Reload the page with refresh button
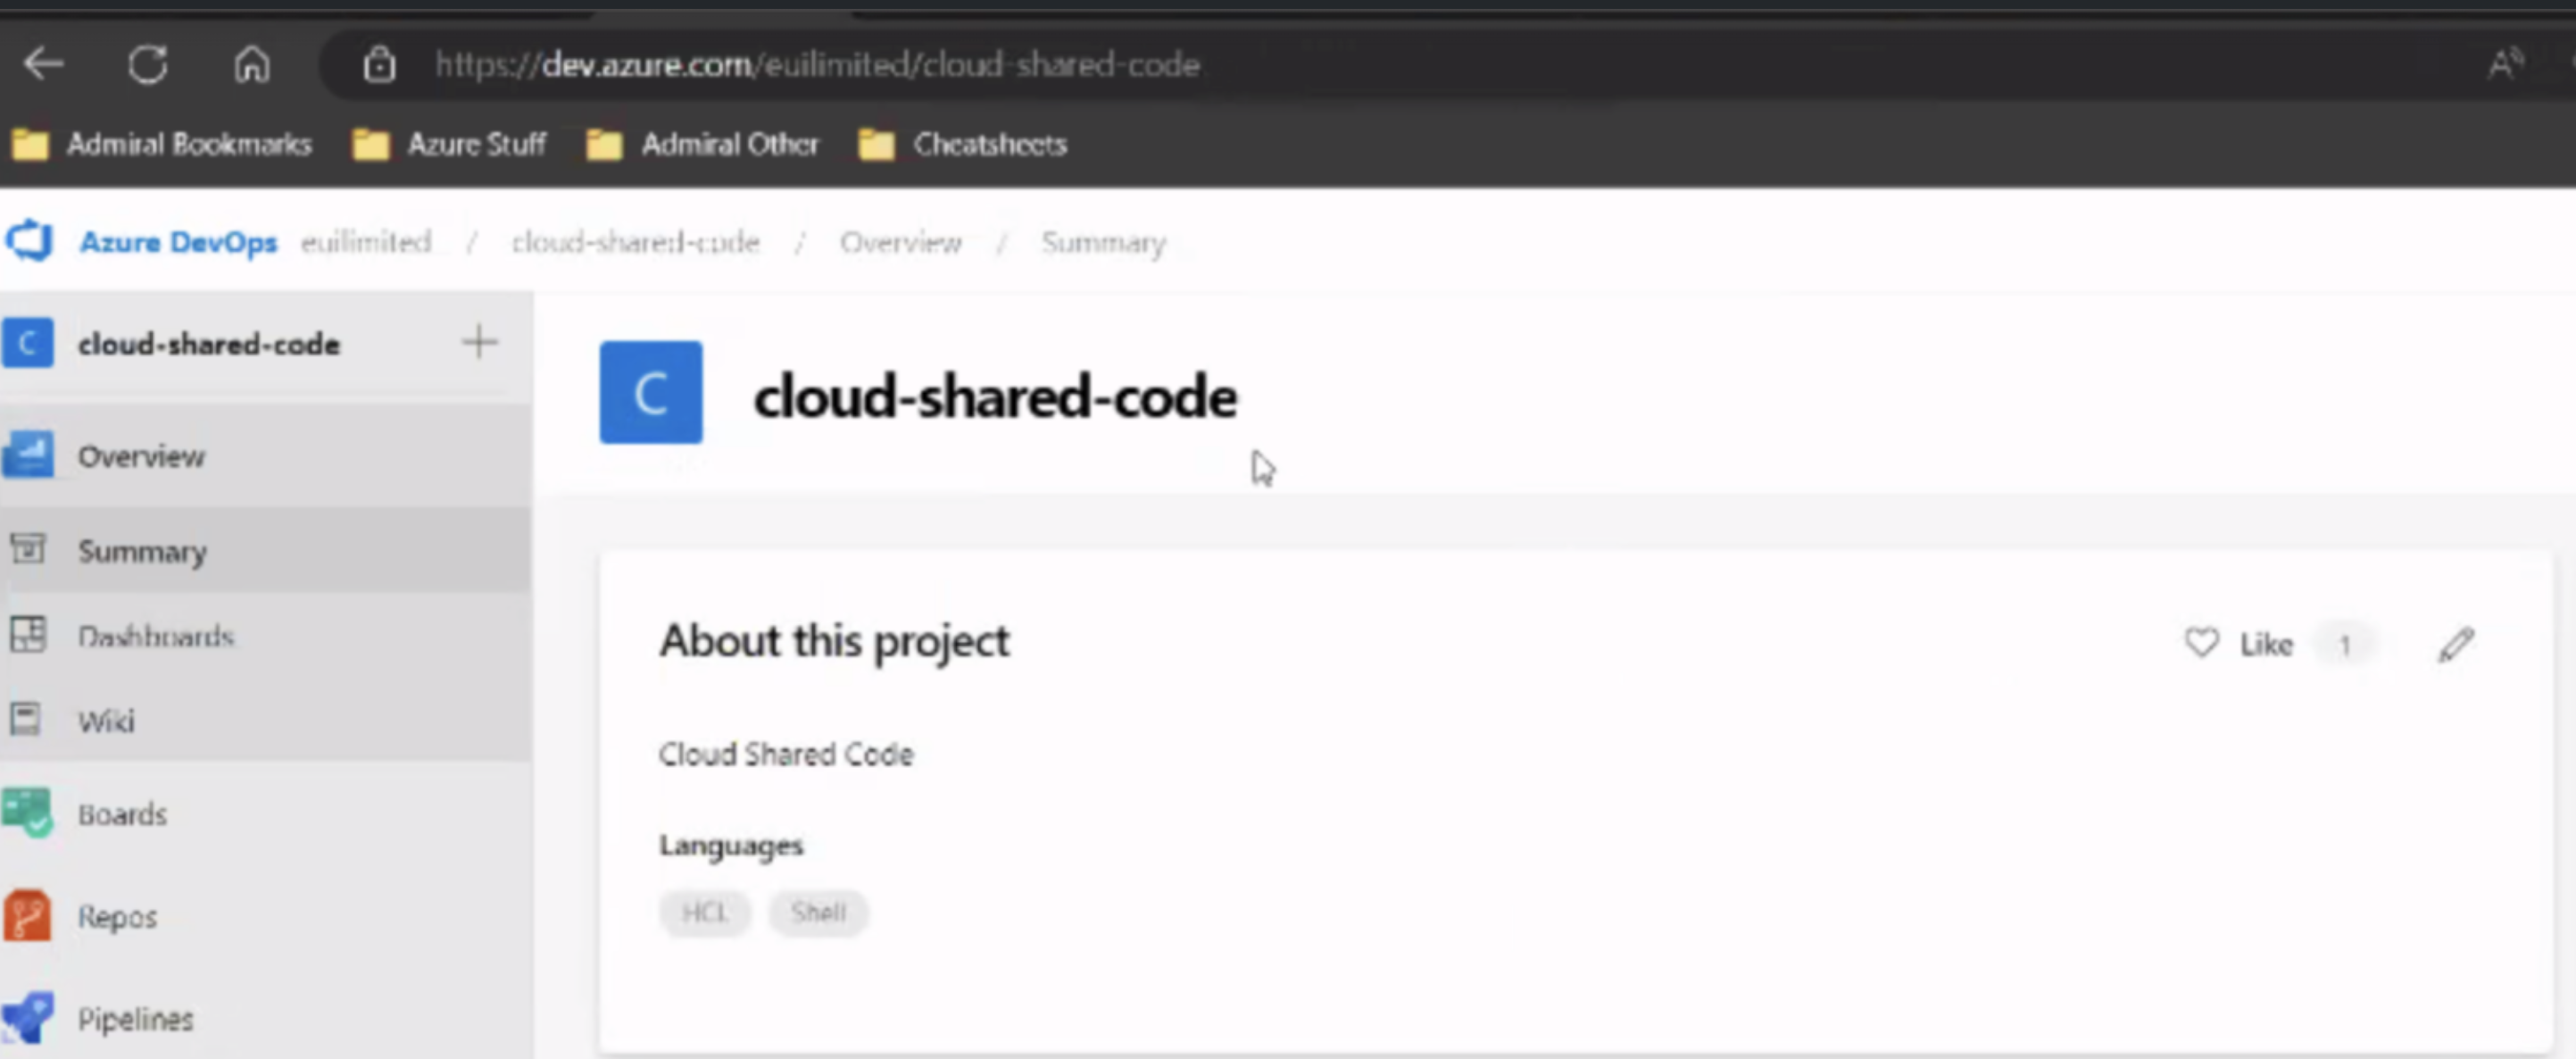This screenshot has width=2576, height=1059. coord(148,65)
